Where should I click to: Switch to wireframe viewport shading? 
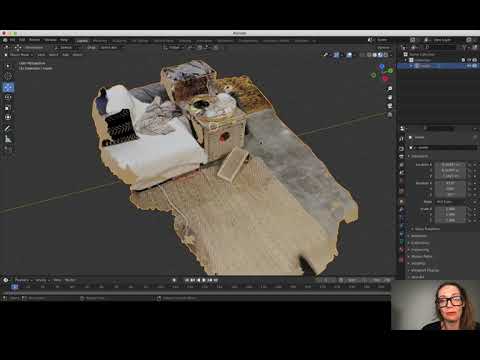tap(369, 55)
